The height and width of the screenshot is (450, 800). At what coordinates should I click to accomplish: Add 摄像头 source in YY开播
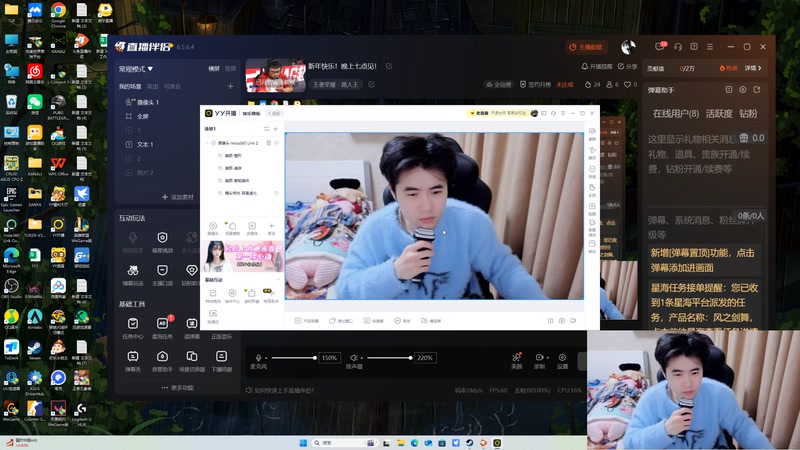[213, 228]
